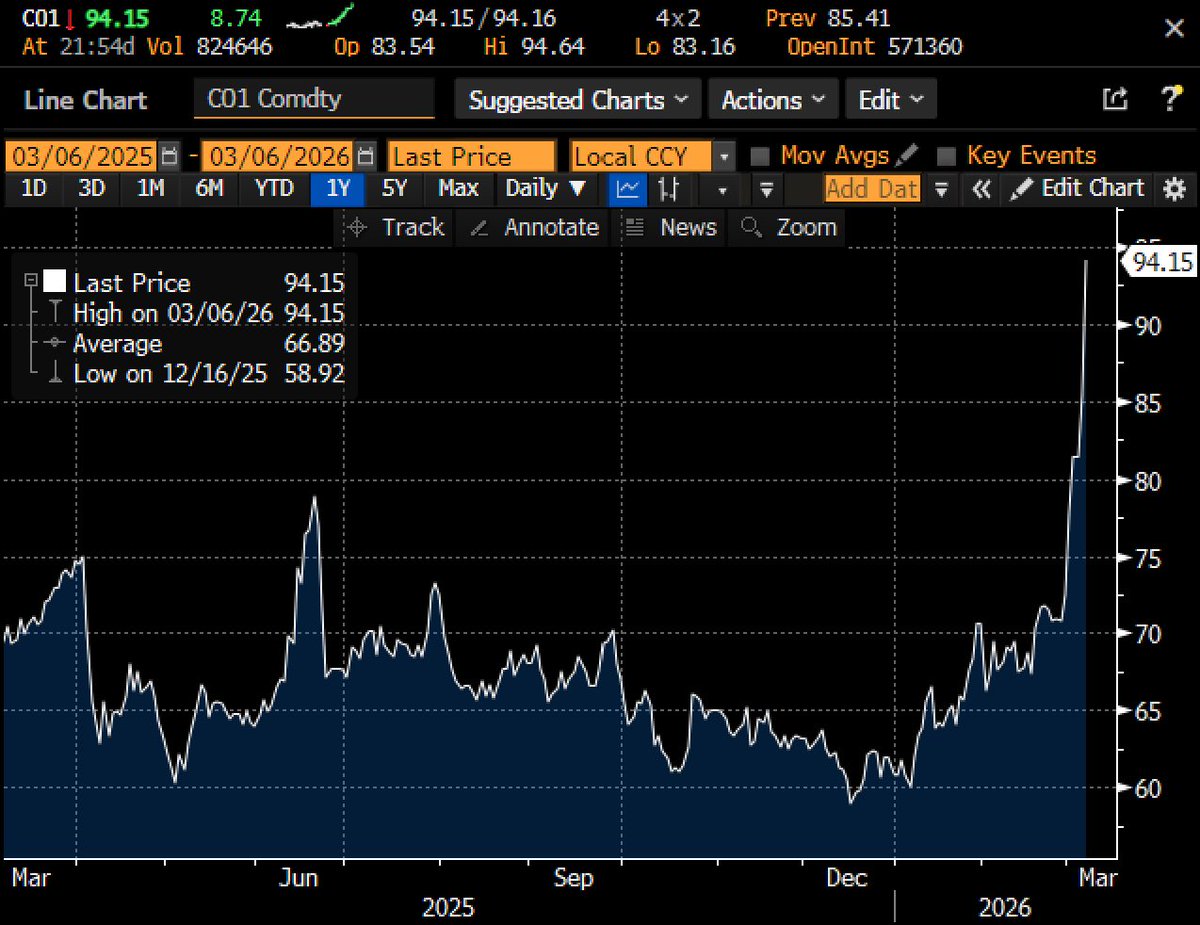The height and width of the screenshot is (925, 1200).
Task: Click the Last Price white color swatch
Action: pyautogui.click(x=56, y=282)
